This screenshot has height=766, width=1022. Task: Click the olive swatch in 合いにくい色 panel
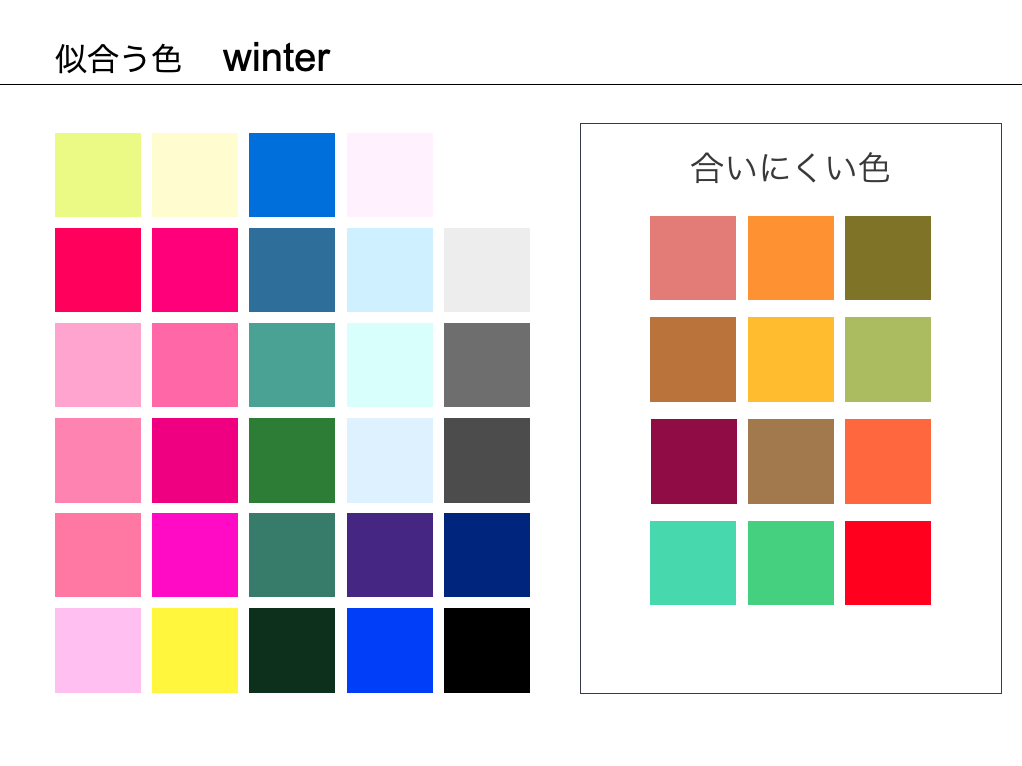click(888, 258)
